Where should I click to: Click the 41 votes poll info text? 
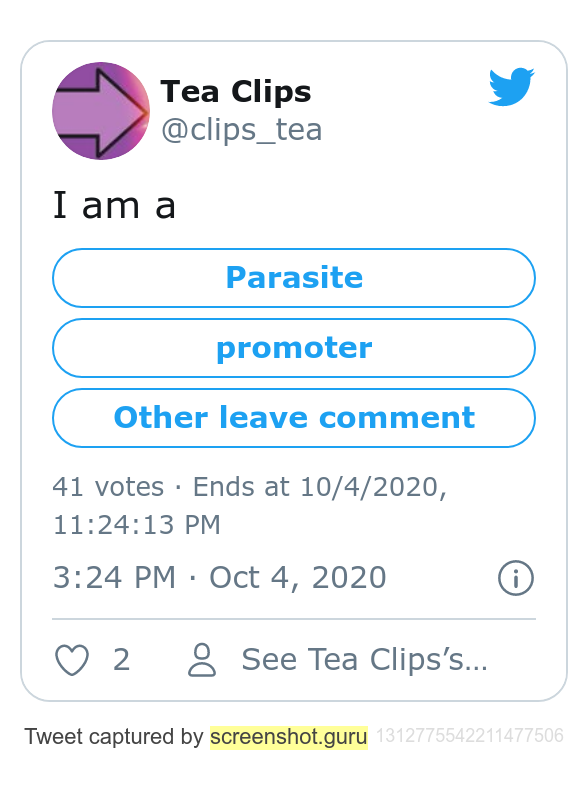coord(108,487)
